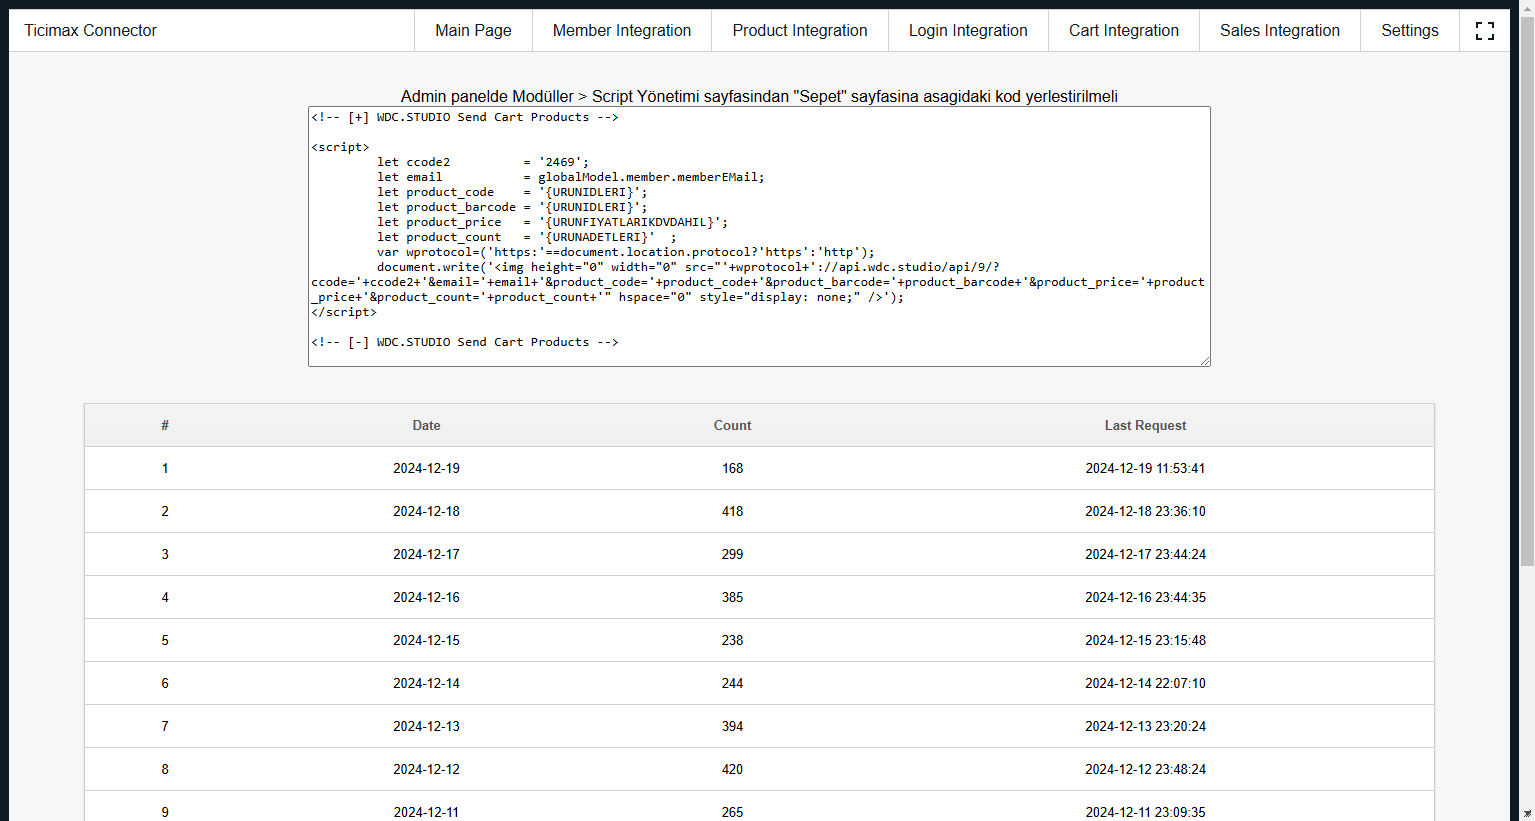Click count value 238
Screen dimensions: 1535x821
click(733, 640)
